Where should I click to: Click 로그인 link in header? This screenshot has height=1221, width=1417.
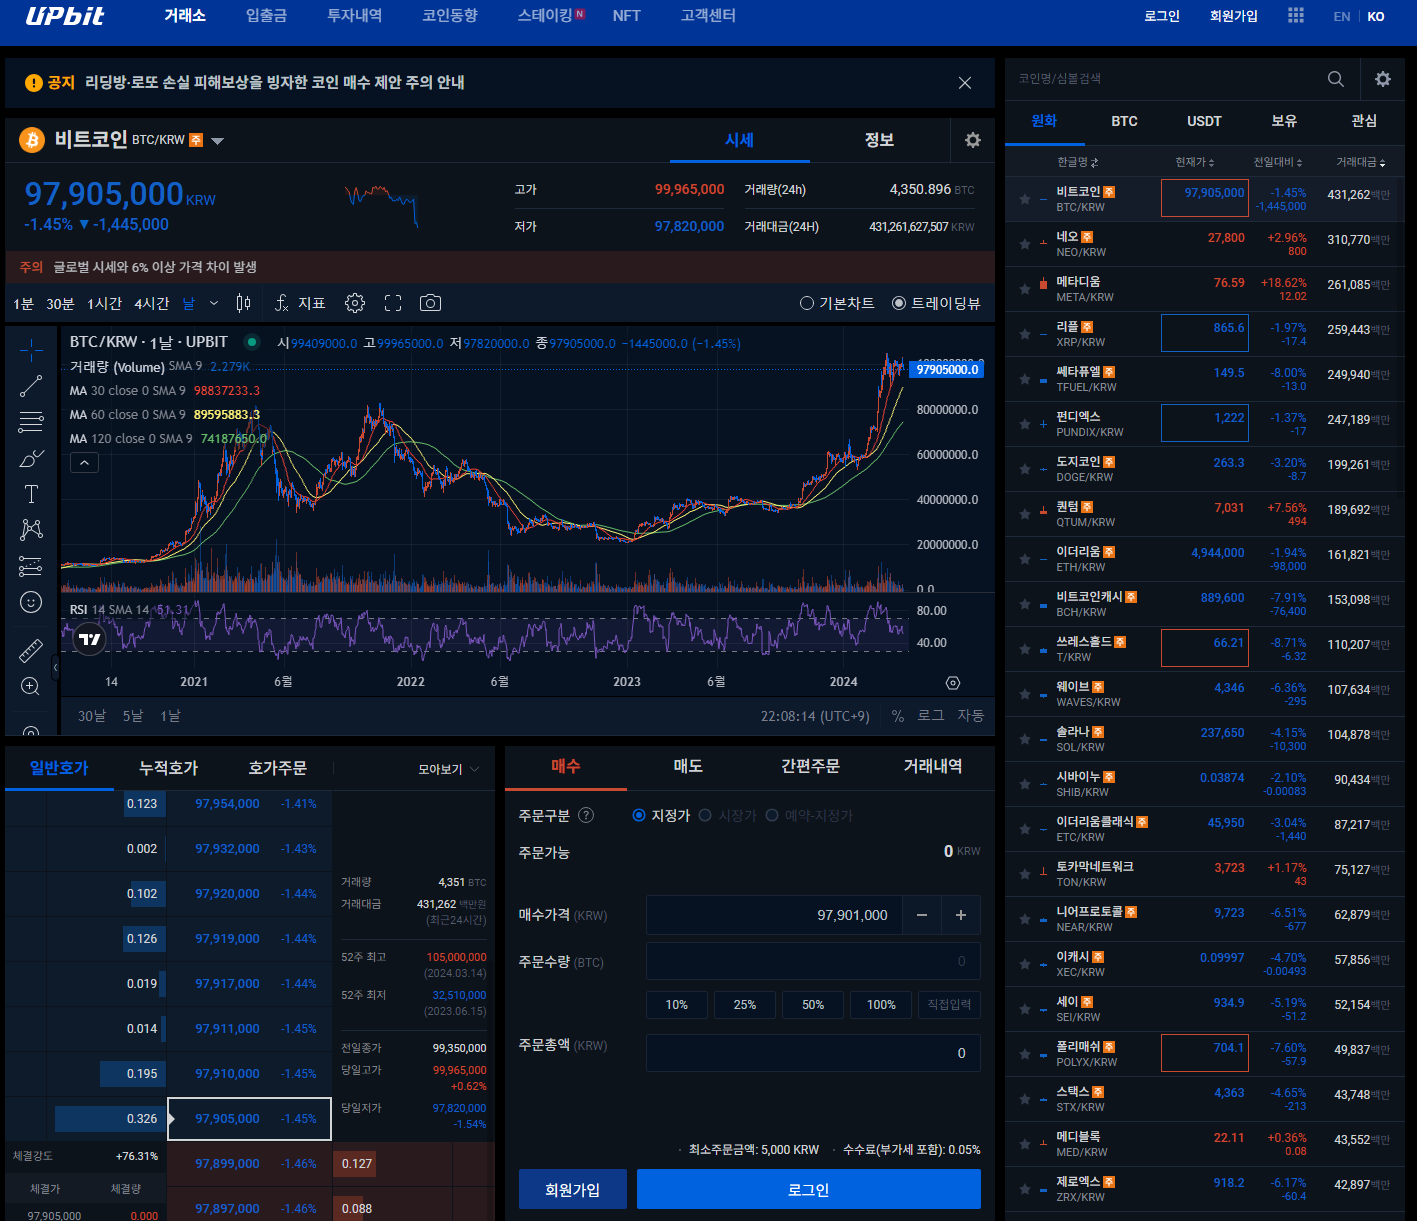click(1162, 16)
